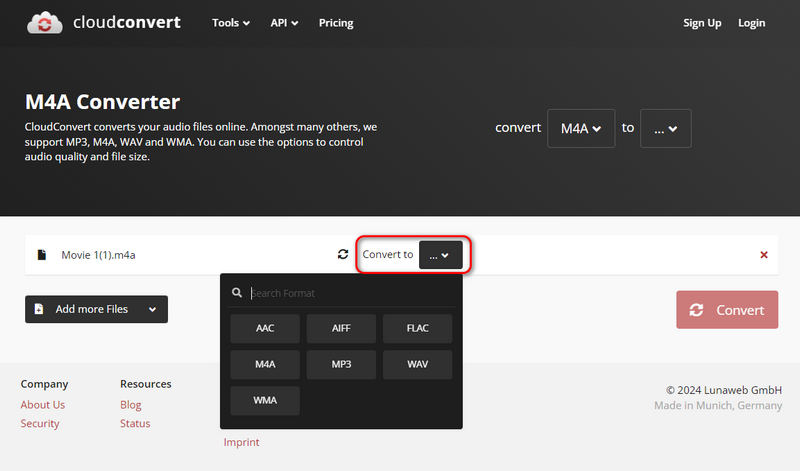Pick WAV from the format list
This screenshot has width=800, height=471.
pos(417,364)
